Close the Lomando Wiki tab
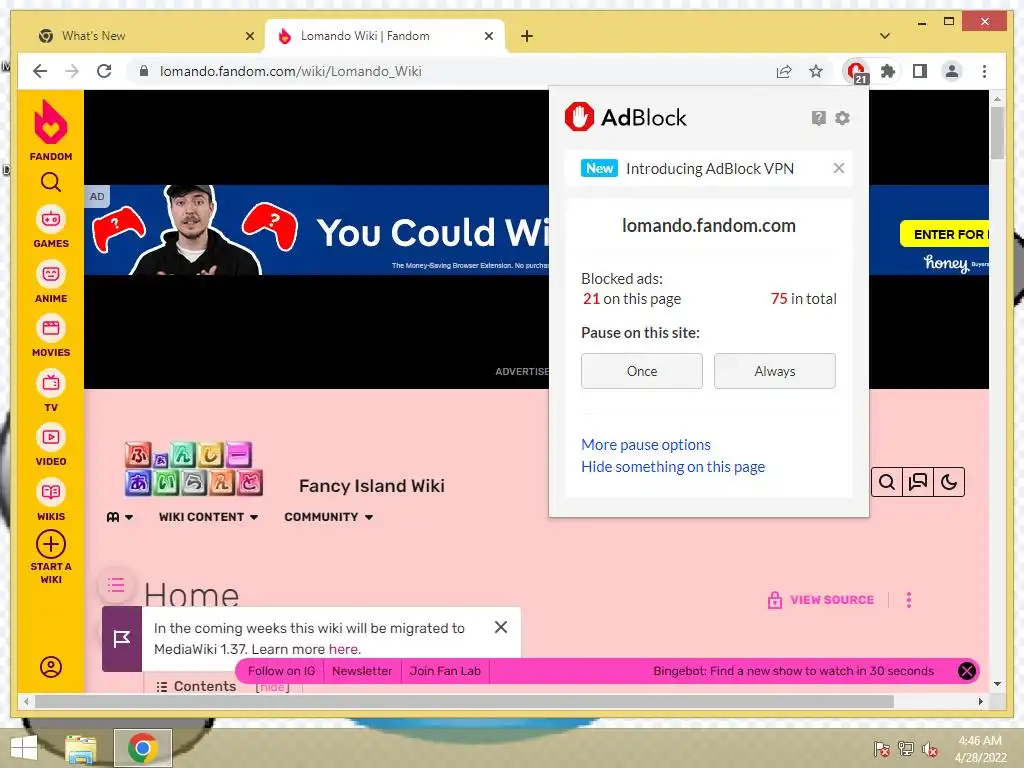This screenshot has height=768, width=1024. click(x=488, y=36)
